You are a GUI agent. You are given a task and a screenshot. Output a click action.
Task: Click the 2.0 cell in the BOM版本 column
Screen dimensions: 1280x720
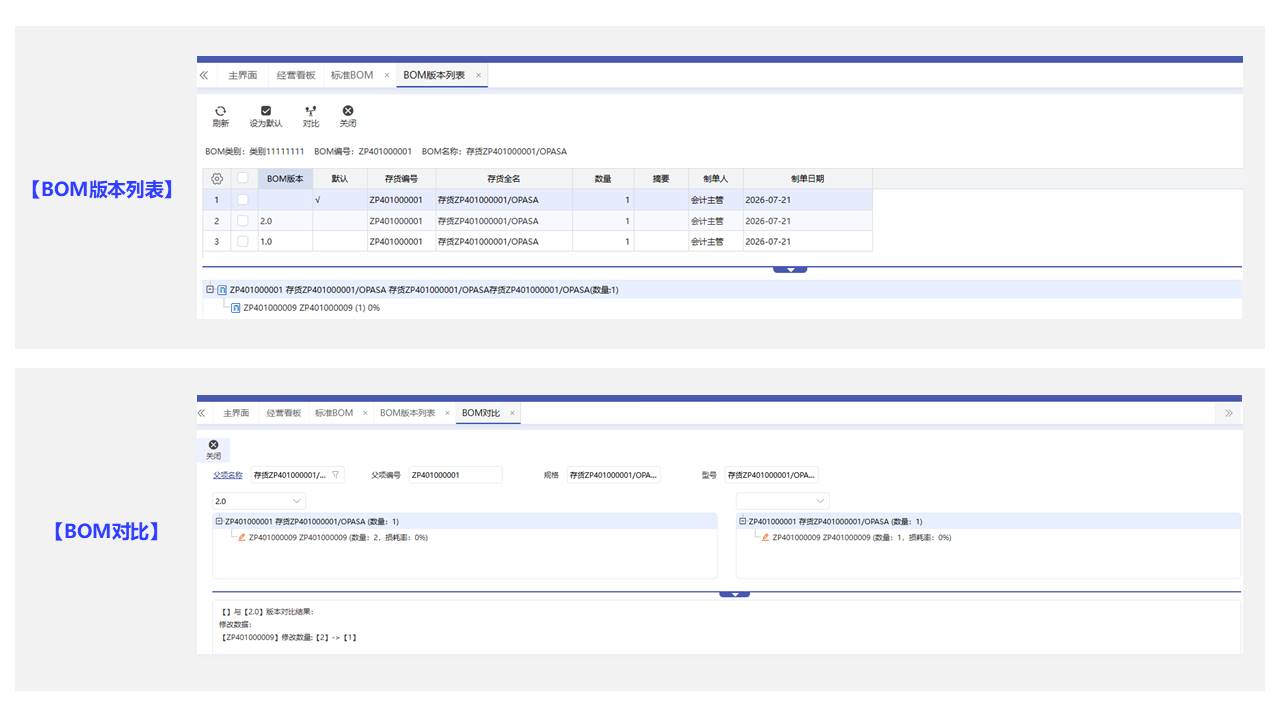(285, 221)
